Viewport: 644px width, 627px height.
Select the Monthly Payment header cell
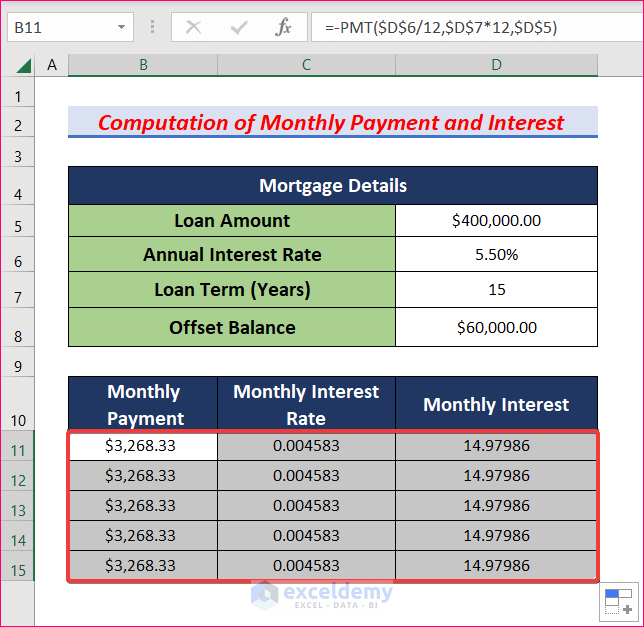(x=143, y=404)
